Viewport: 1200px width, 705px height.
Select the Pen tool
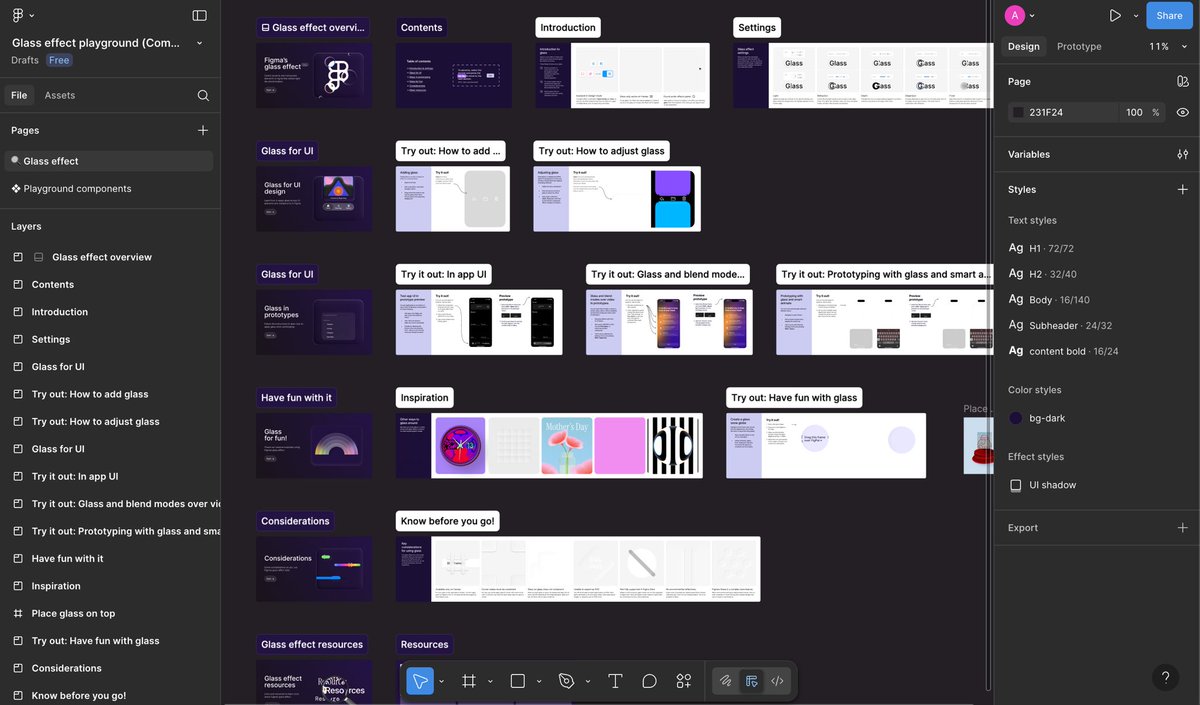click(x=566, y=681)
